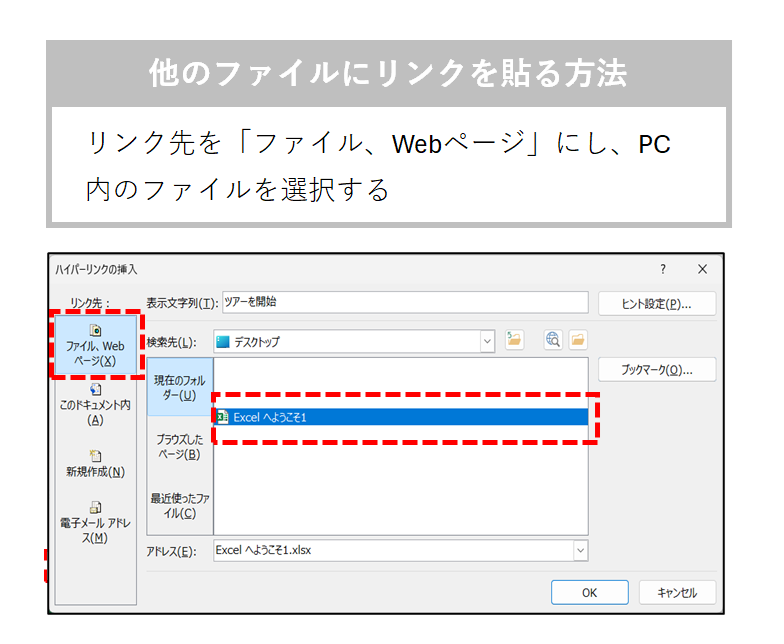Click the '表示文字列' text field
Viewport: 784px width, 644px height.
coord(404,302)
